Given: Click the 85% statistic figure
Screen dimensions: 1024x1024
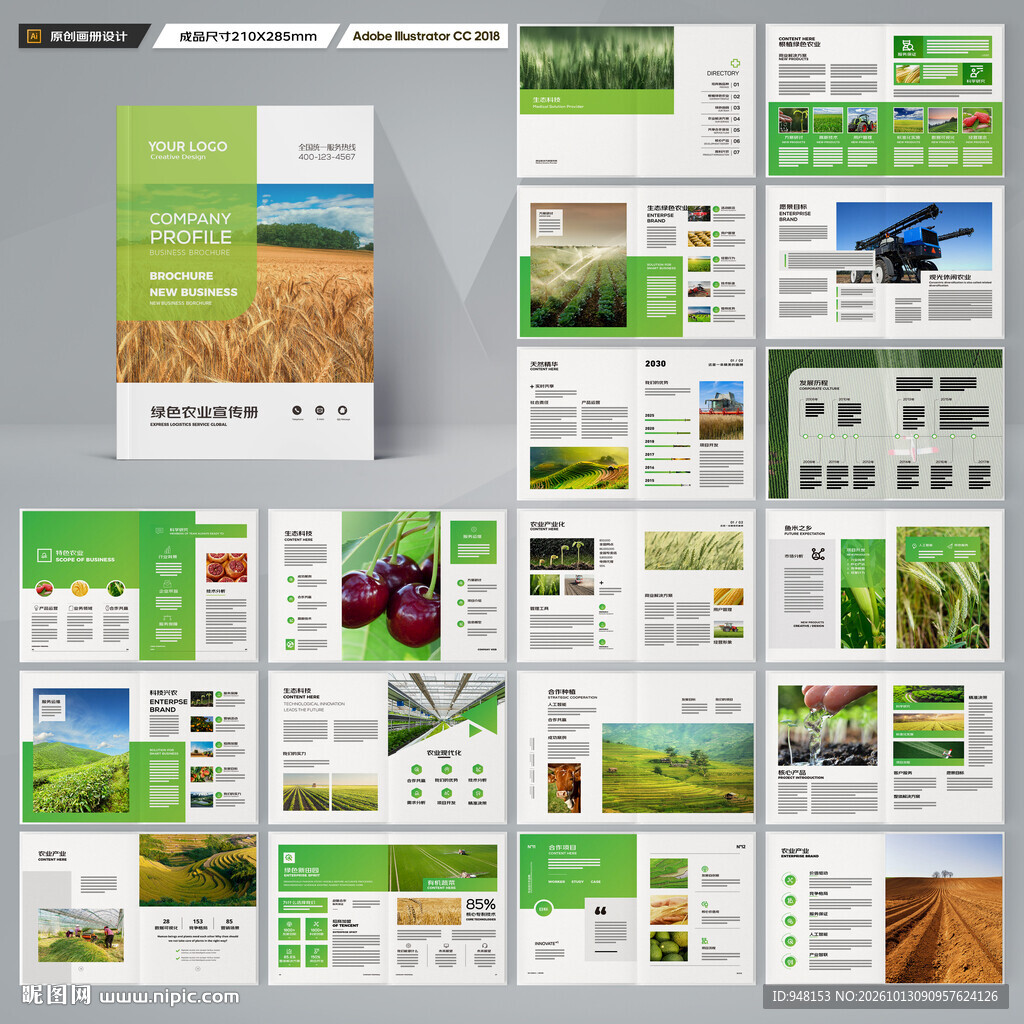Looking at the screenshot, I should [x=481, y=904].
